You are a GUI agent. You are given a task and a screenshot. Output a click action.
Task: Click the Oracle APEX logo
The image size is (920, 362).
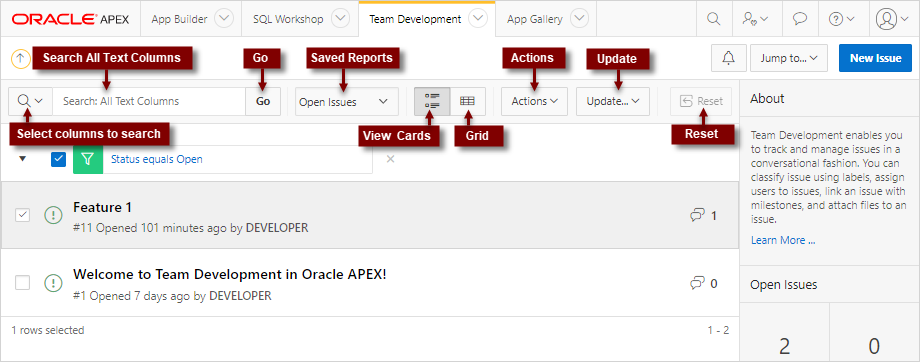70,19
